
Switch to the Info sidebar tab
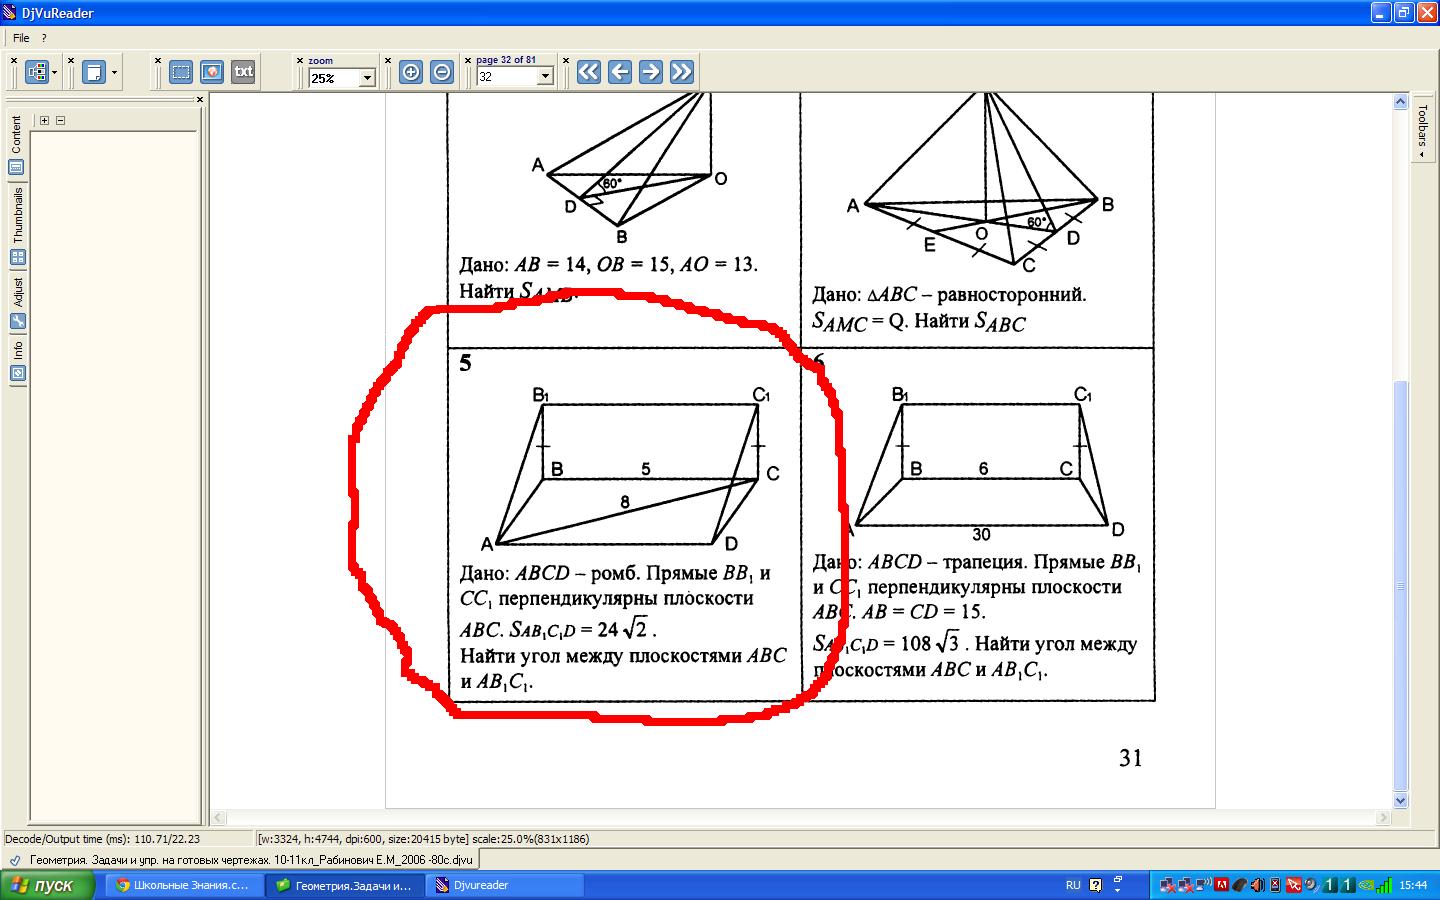tap(16, 356)
